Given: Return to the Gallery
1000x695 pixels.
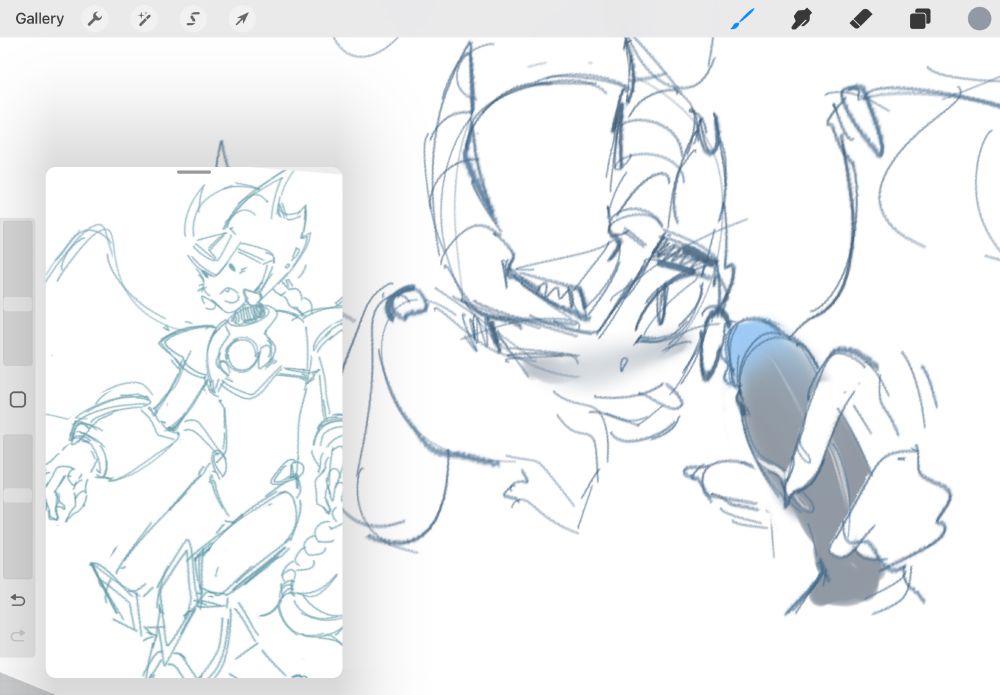Looking at the screenshot, I should pyautogui.click(x=40, y=18).
